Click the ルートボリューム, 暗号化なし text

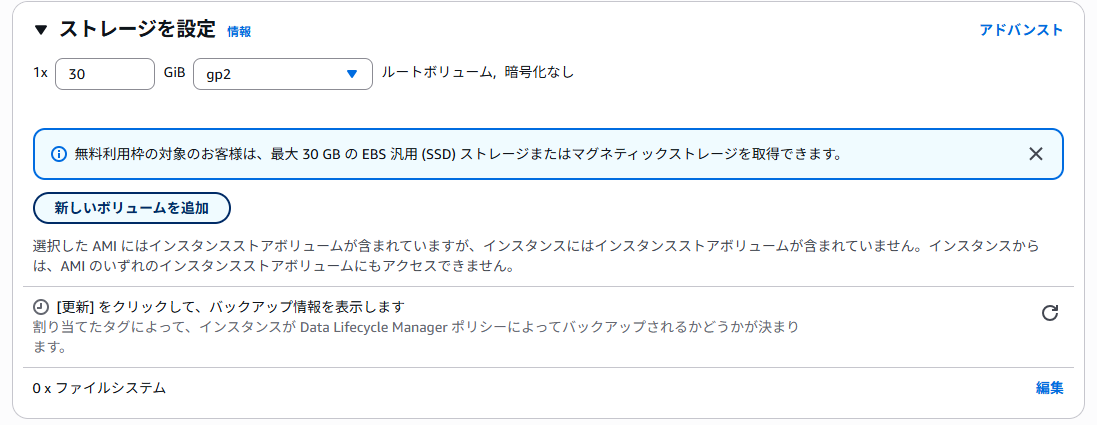pyautogui.click(x=478, y=71)
